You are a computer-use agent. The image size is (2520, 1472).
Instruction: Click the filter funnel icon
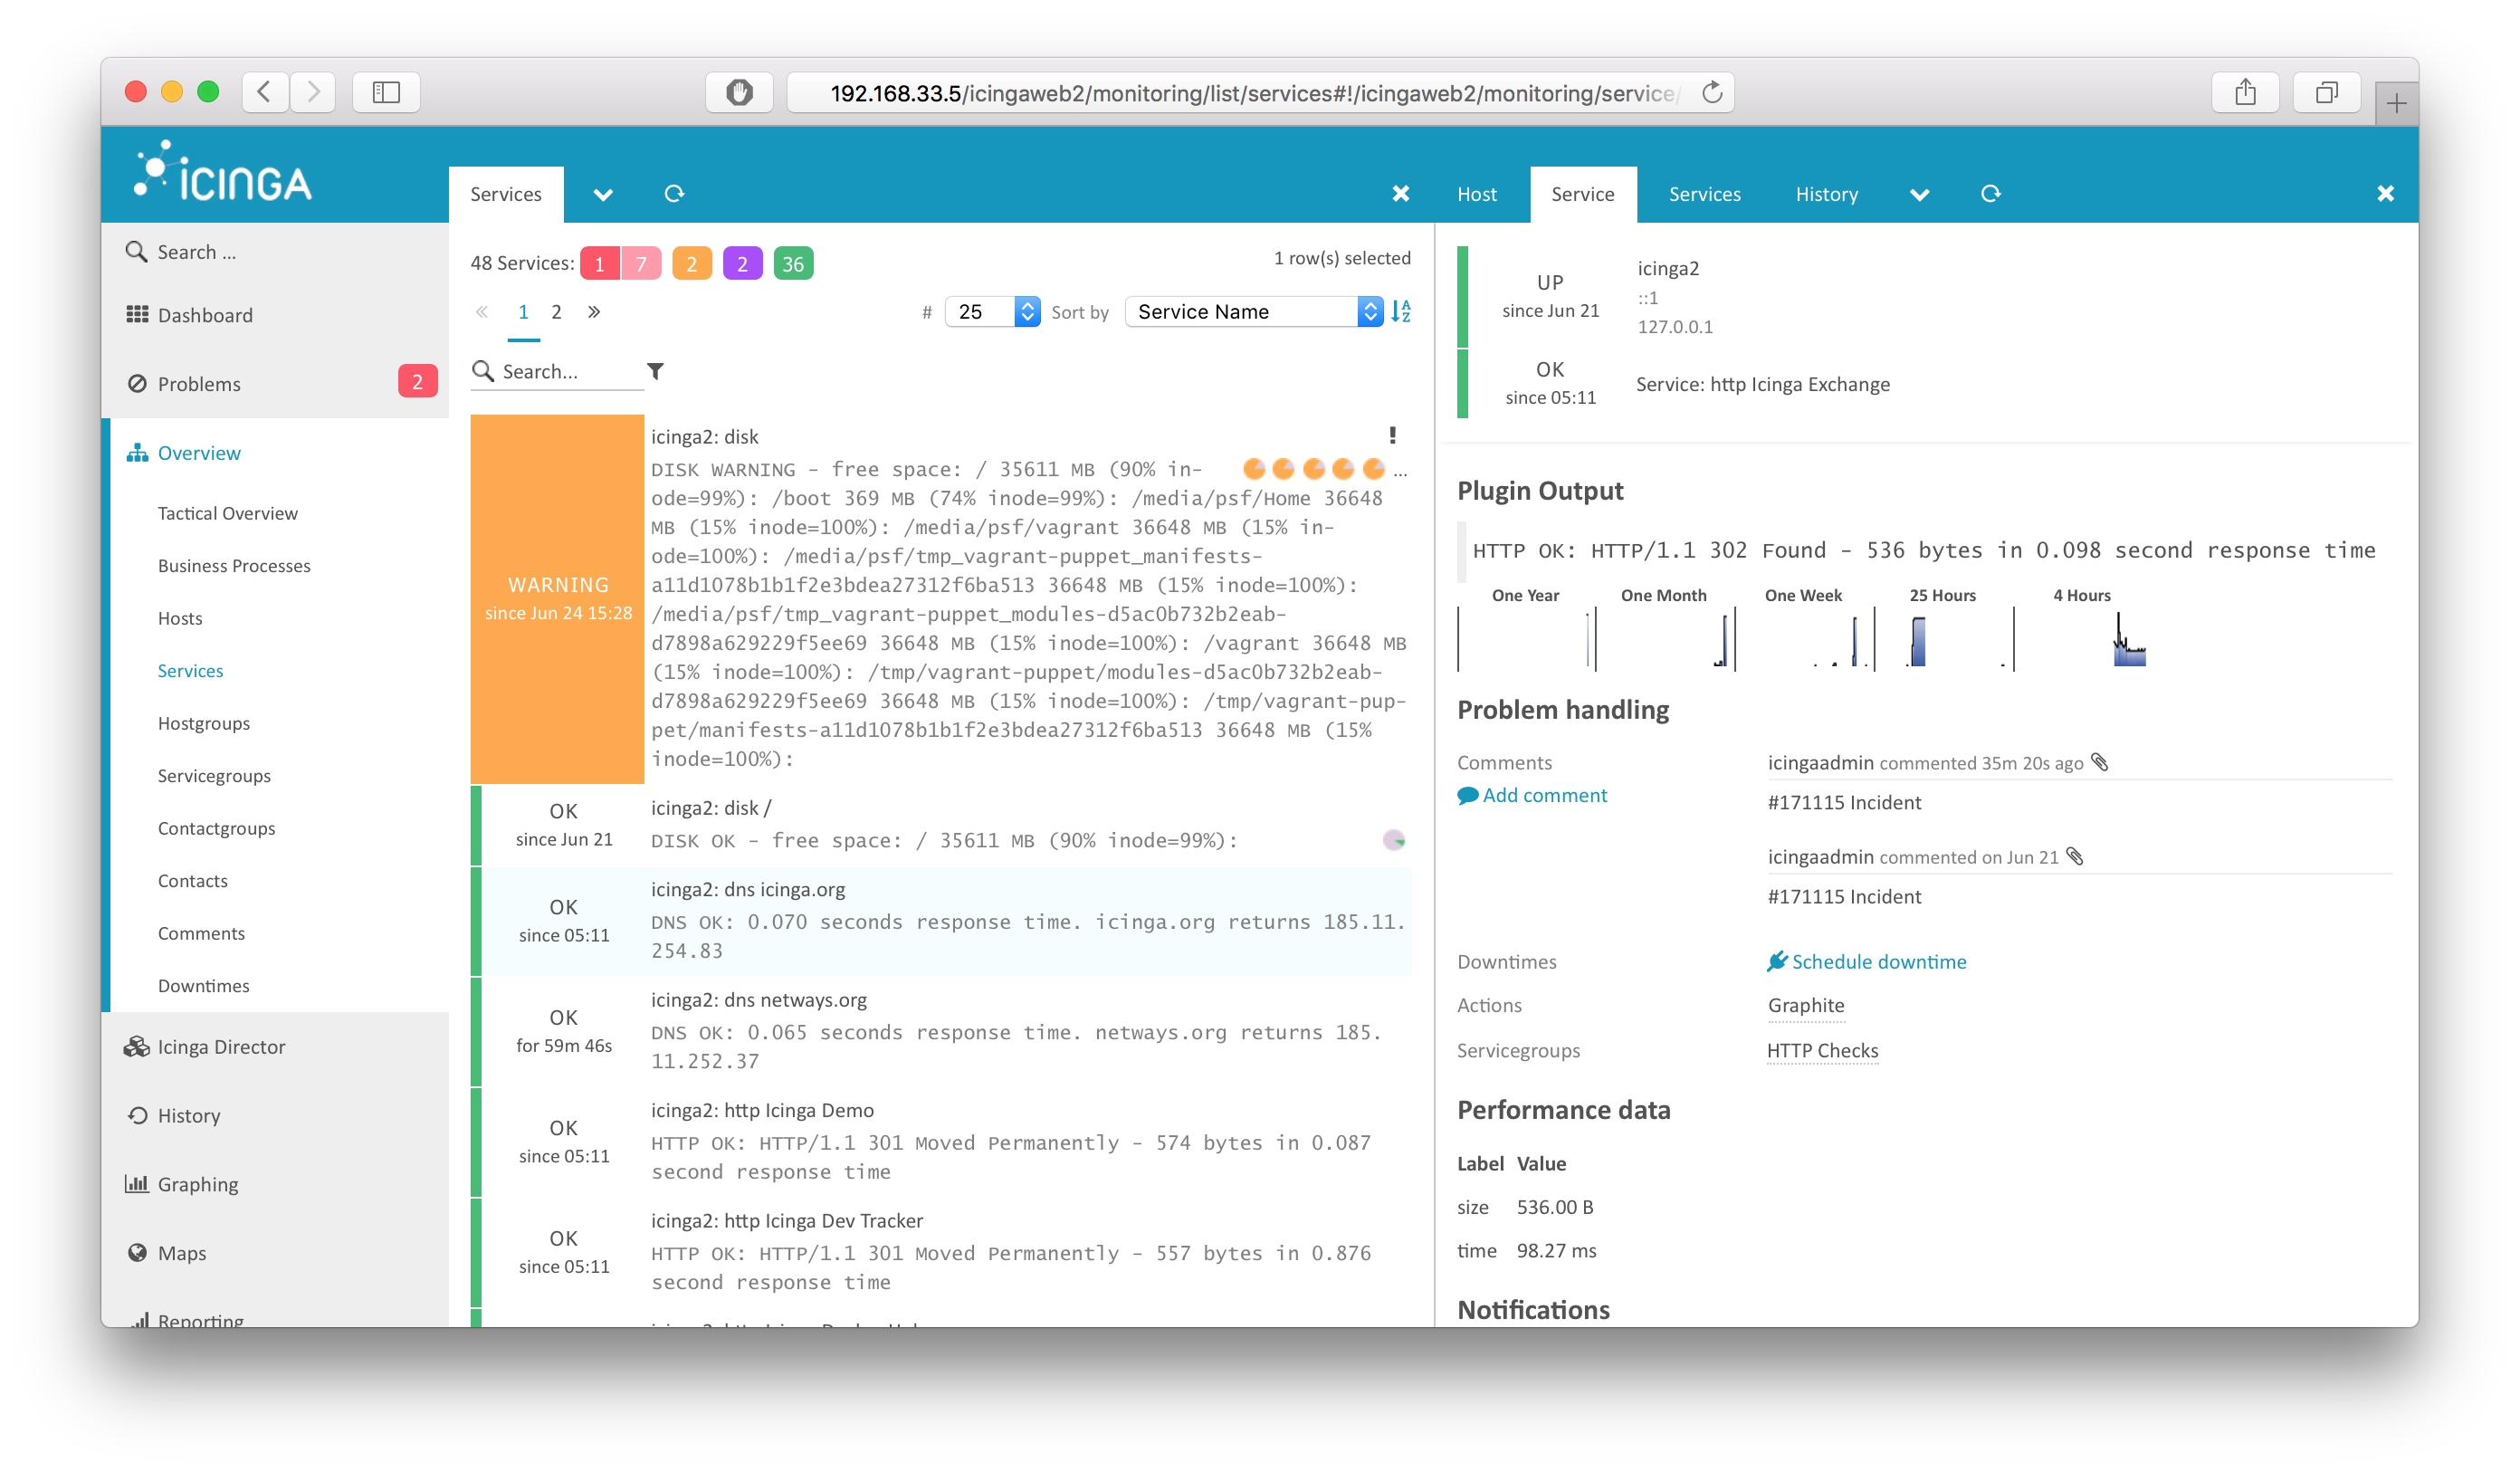[x=655, y=371]
